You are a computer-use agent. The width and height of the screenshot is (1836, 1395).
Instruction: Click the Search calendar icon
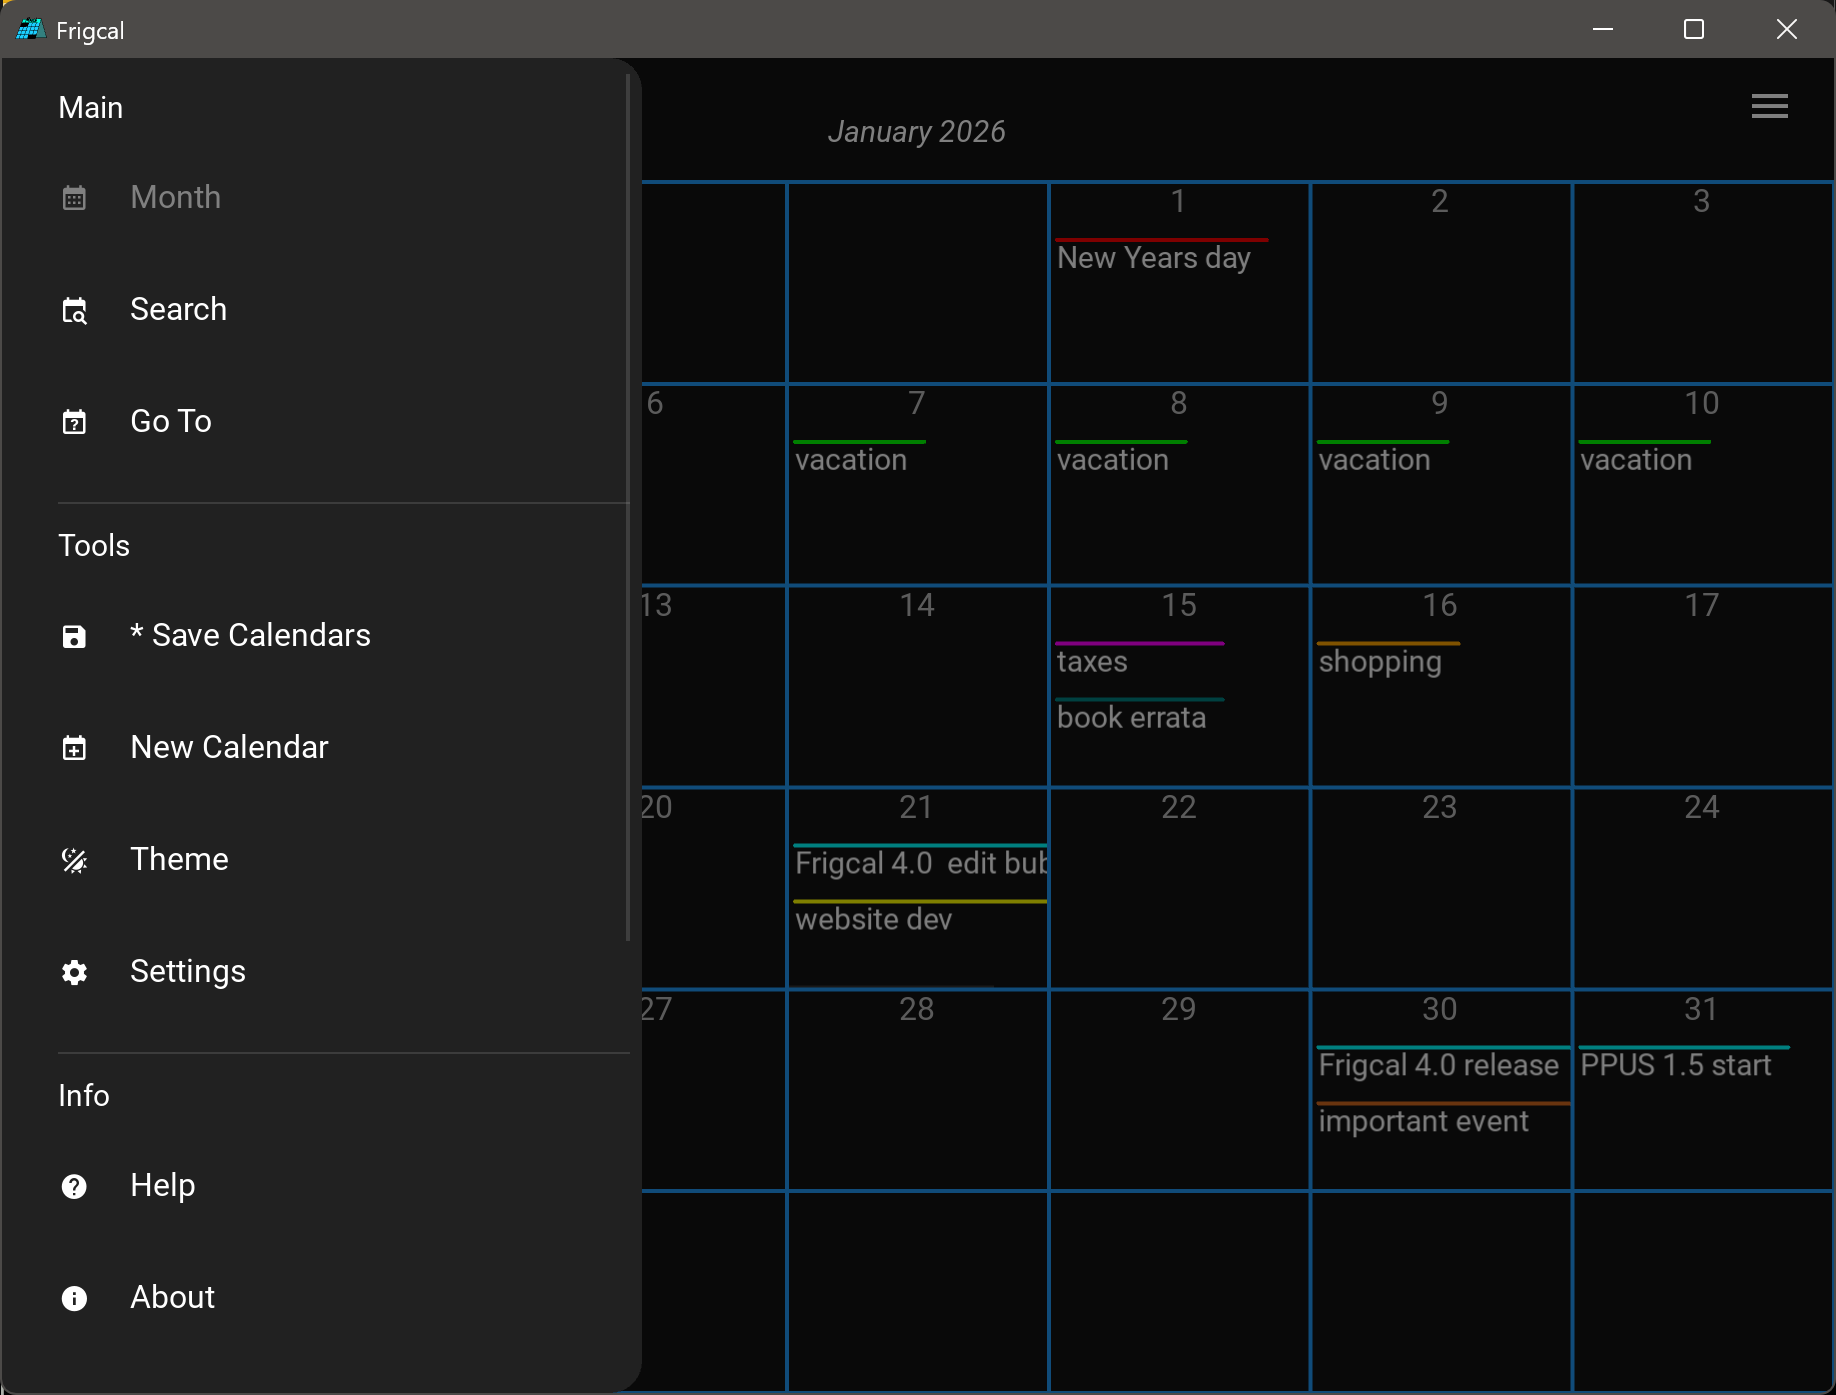[74, 311]
